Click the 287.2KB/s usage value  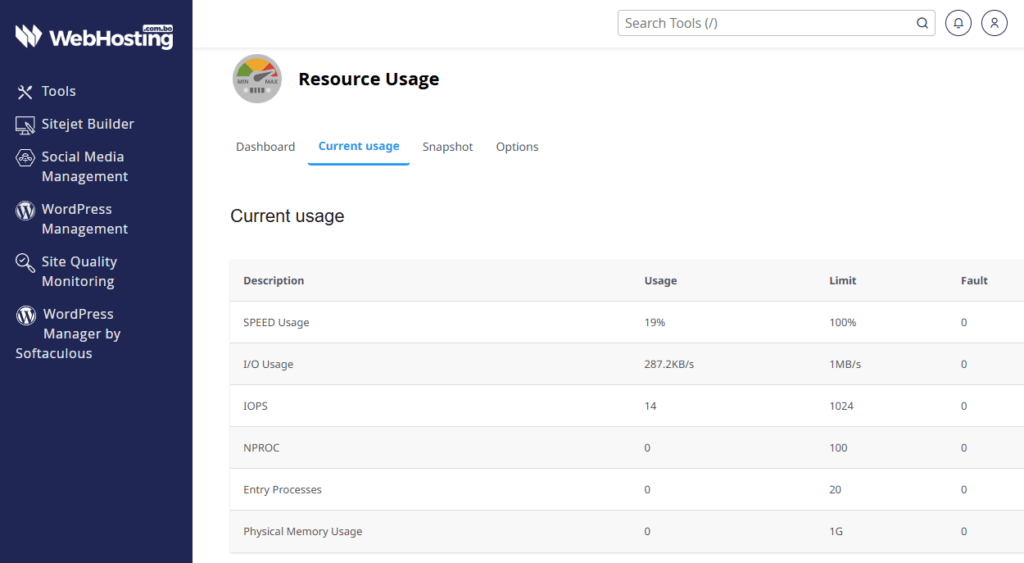[669, 364]
